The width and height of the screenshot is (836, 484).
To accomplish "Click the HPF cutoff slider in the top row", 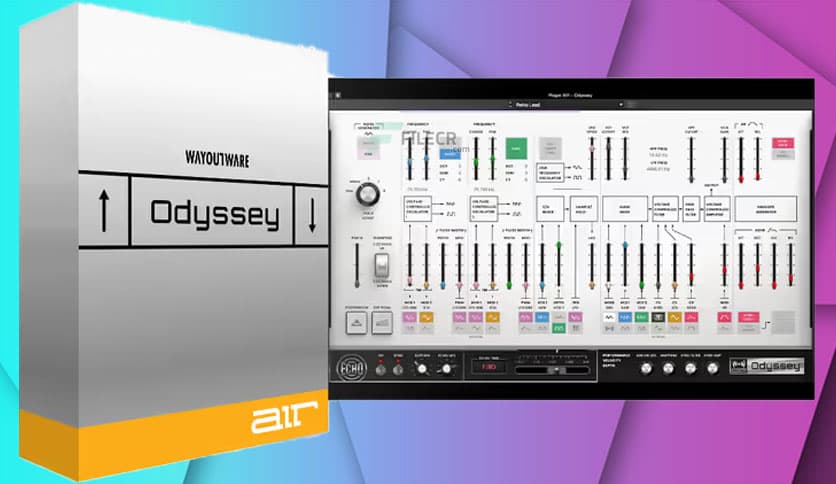I will pos(691,159).
